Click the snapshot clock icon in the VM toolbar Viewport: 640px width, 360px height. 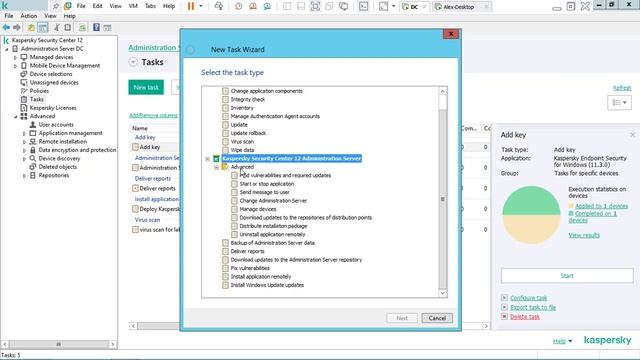238,7
